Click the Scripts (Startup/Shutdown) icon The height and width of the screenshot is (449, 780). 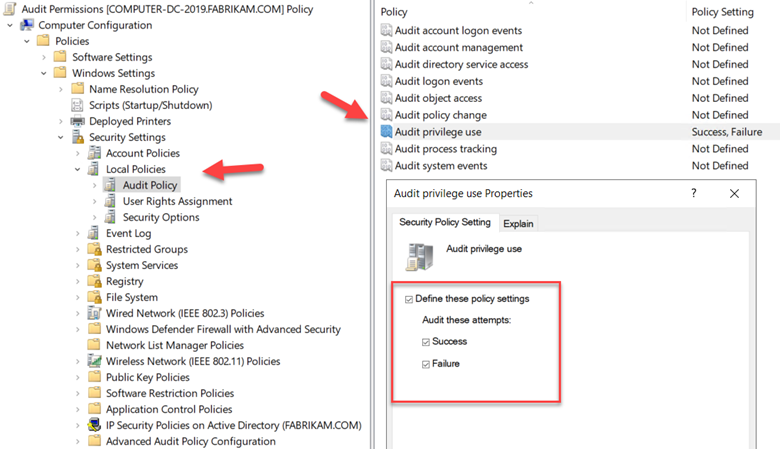coord(77,105)
